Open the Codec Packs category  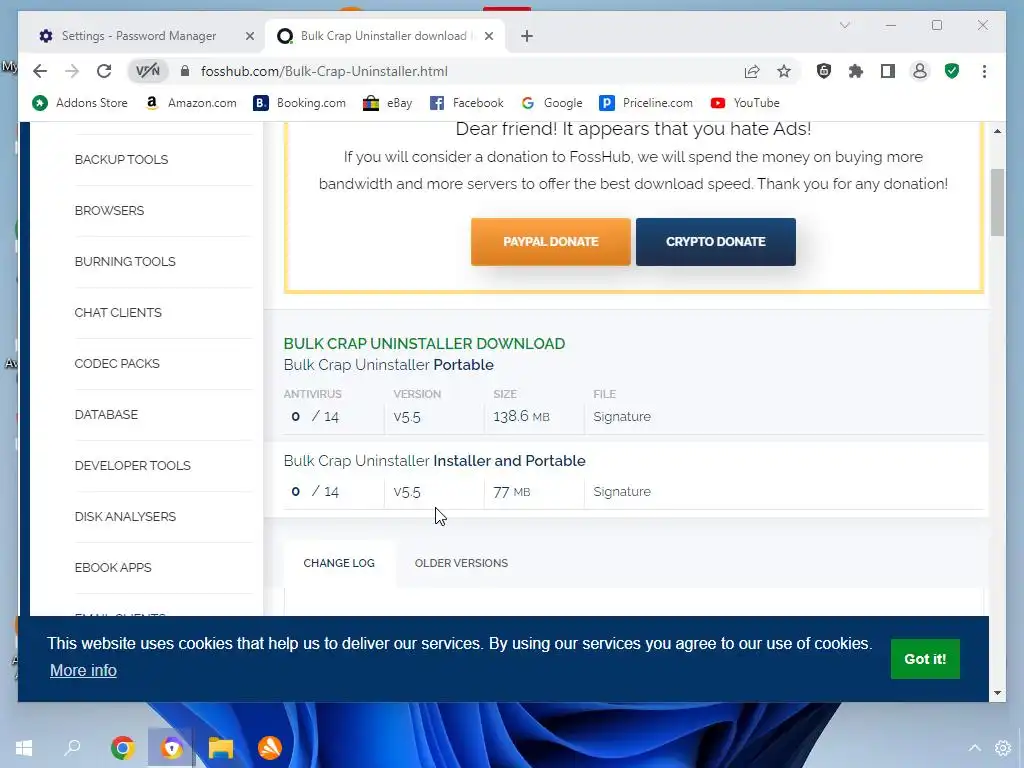tap(117, 363)
